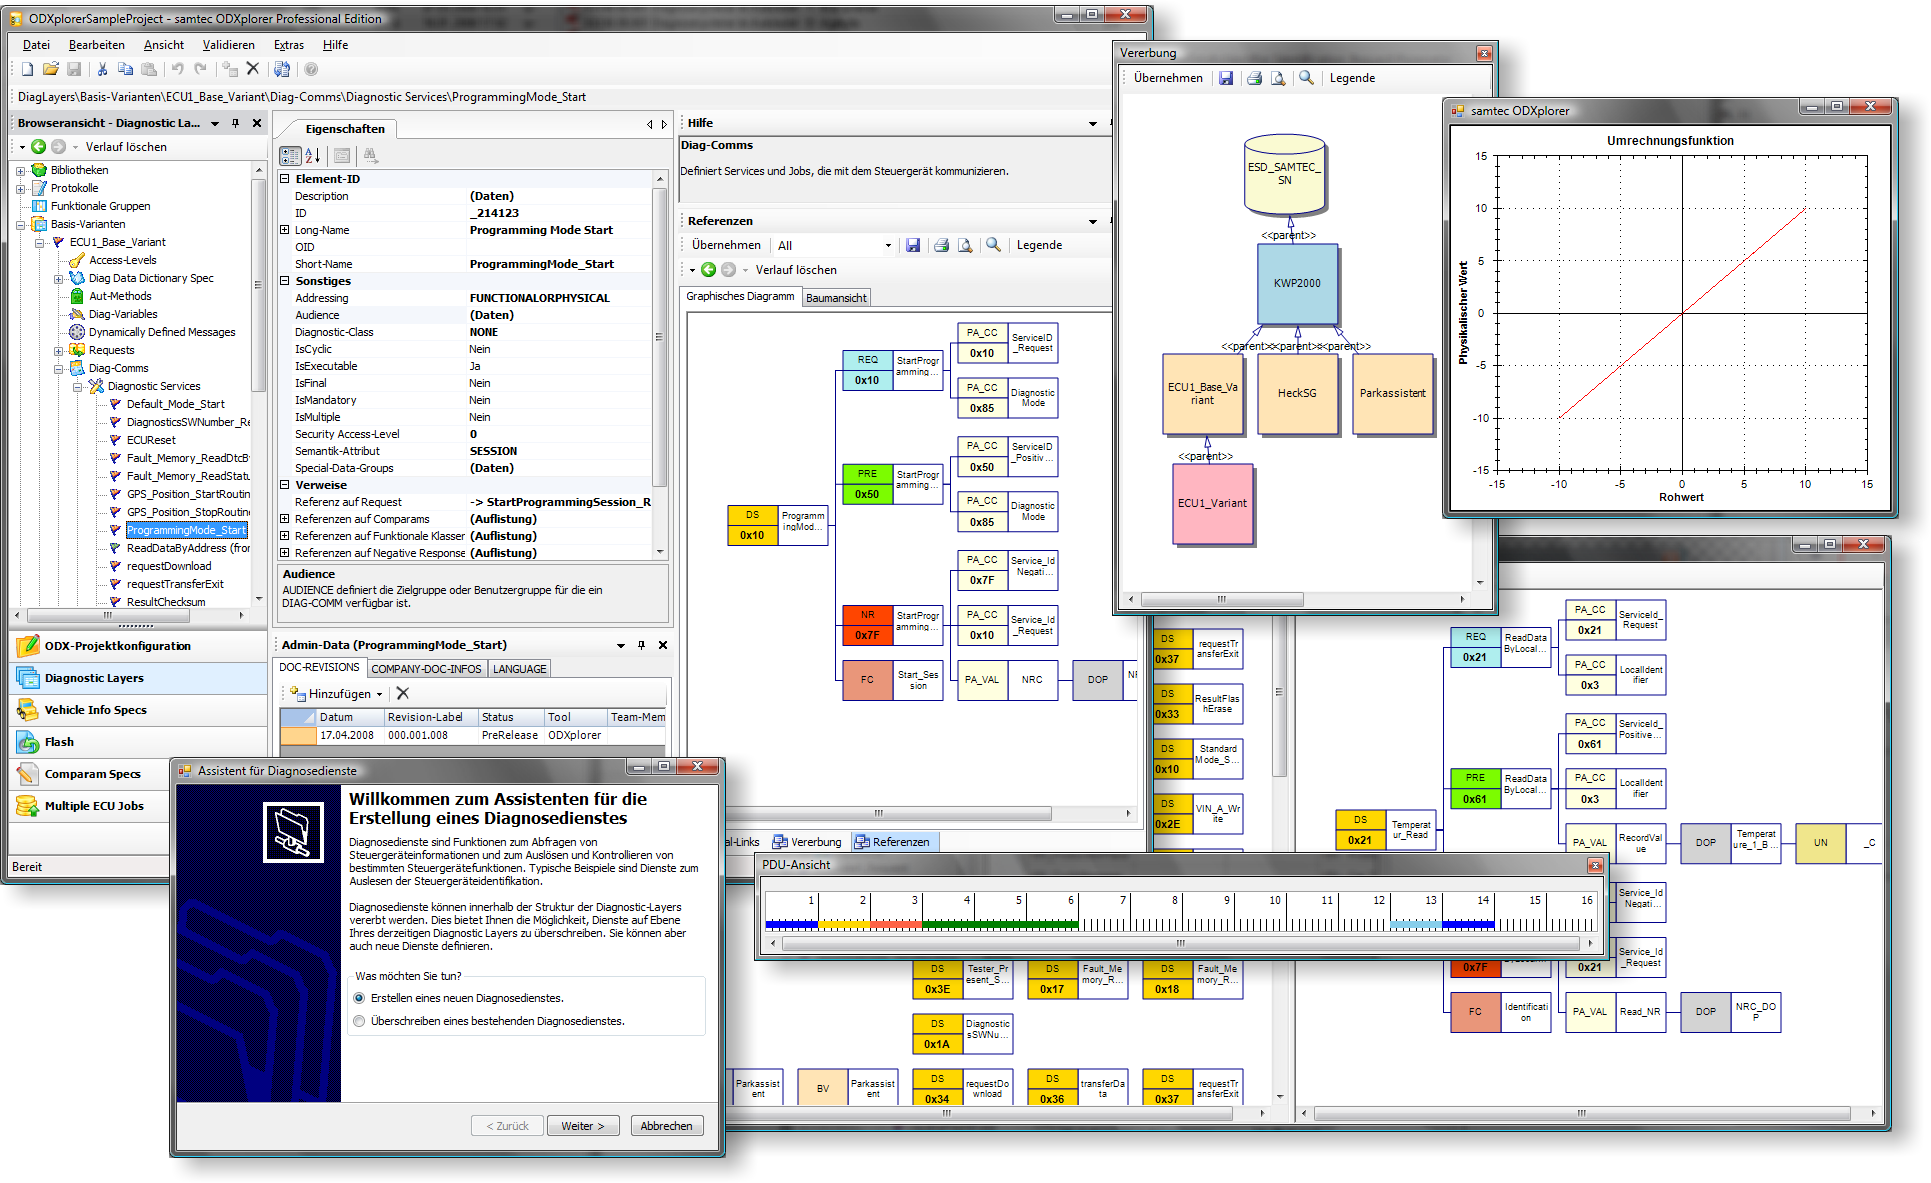Click the alphabetical sort icon in Eigenschaften

pyautogui.click(x=313, y=155)
